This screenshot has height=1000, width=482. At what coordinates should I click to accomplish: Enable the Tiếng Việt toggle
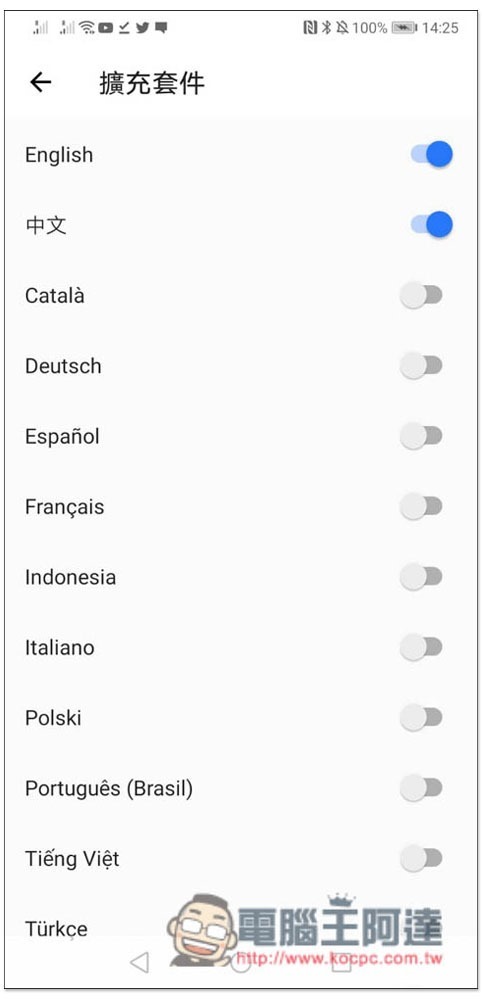coord(421,858)
